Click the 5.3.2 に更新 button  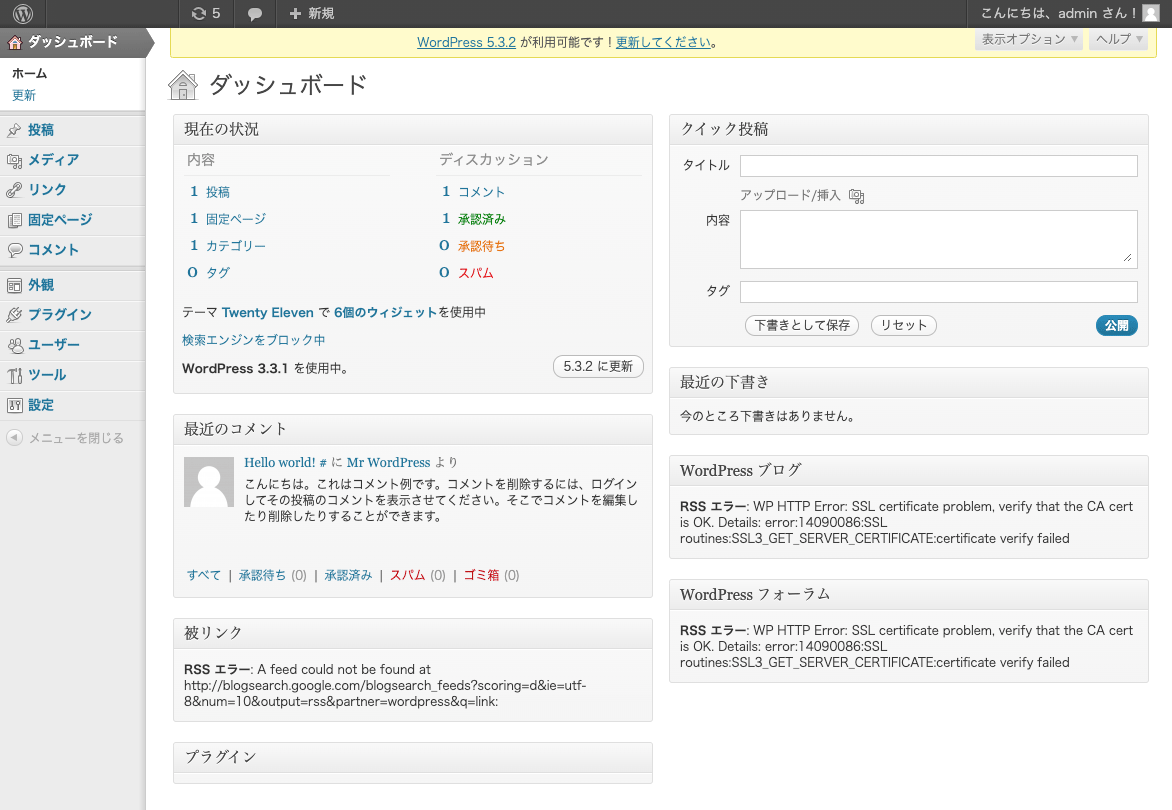click(598, 366)
